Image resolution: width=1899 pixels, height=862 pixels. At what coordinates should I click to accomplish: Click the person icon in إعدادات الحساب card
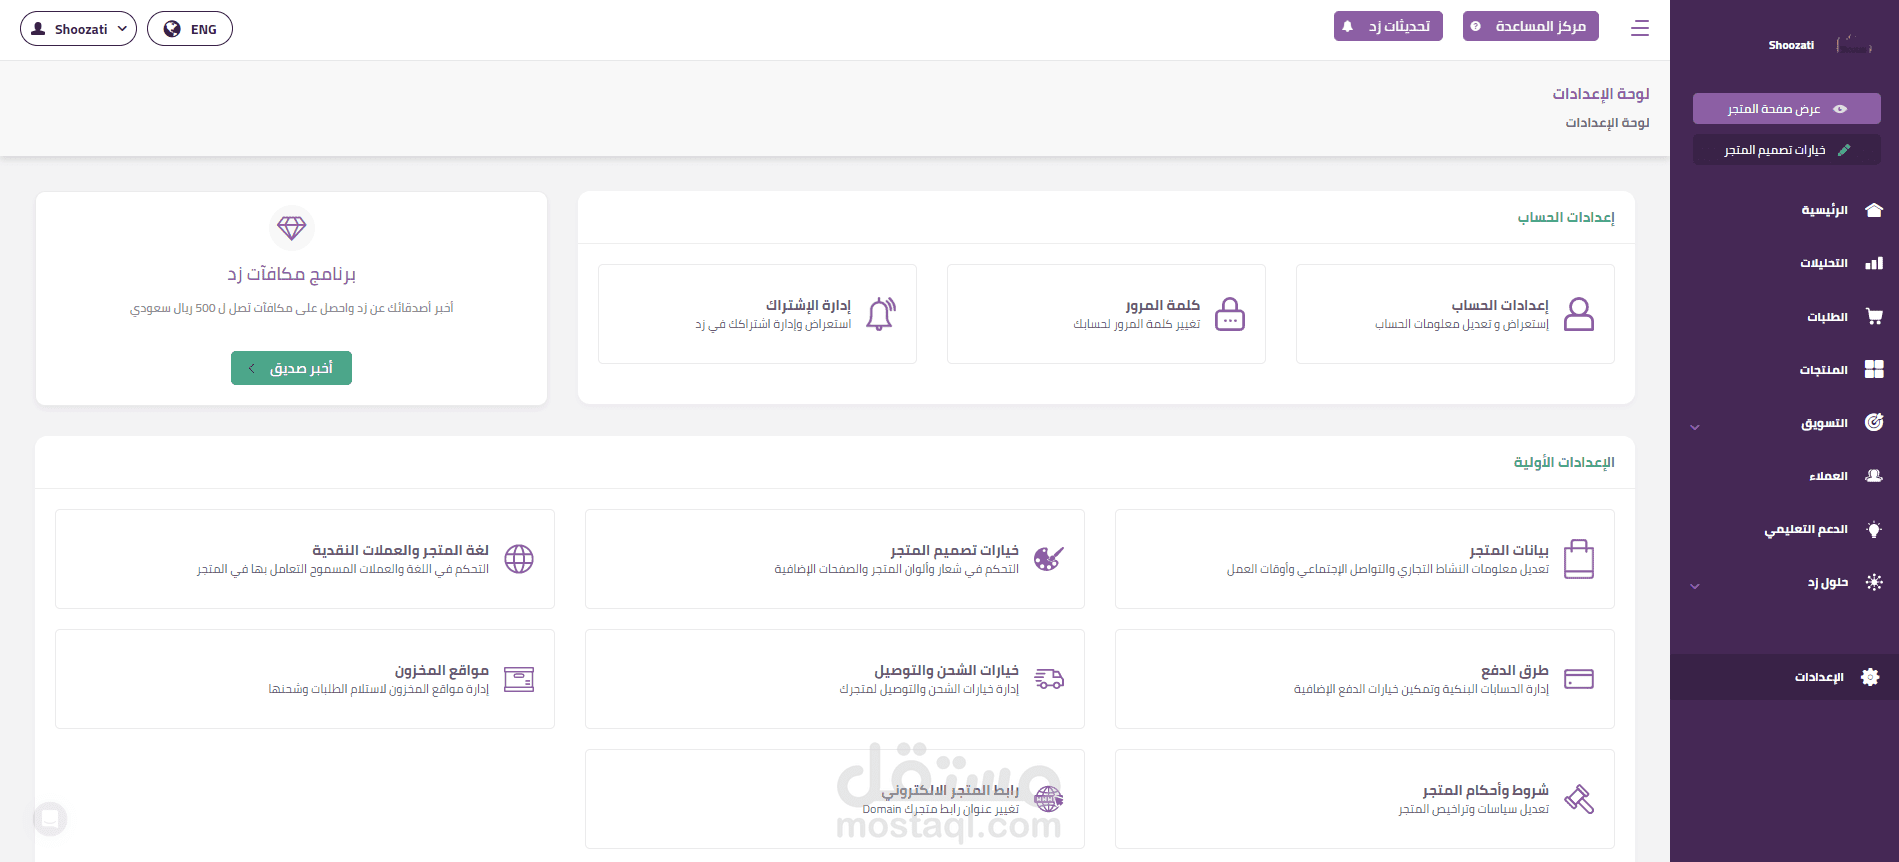[1579, 314]
